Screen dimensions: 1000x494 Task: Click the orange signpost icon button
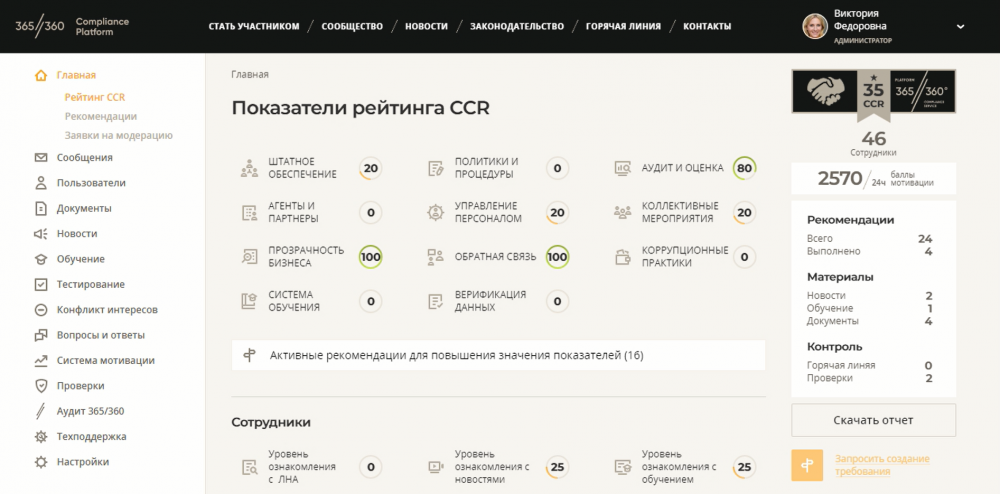[x=807, y=465]
